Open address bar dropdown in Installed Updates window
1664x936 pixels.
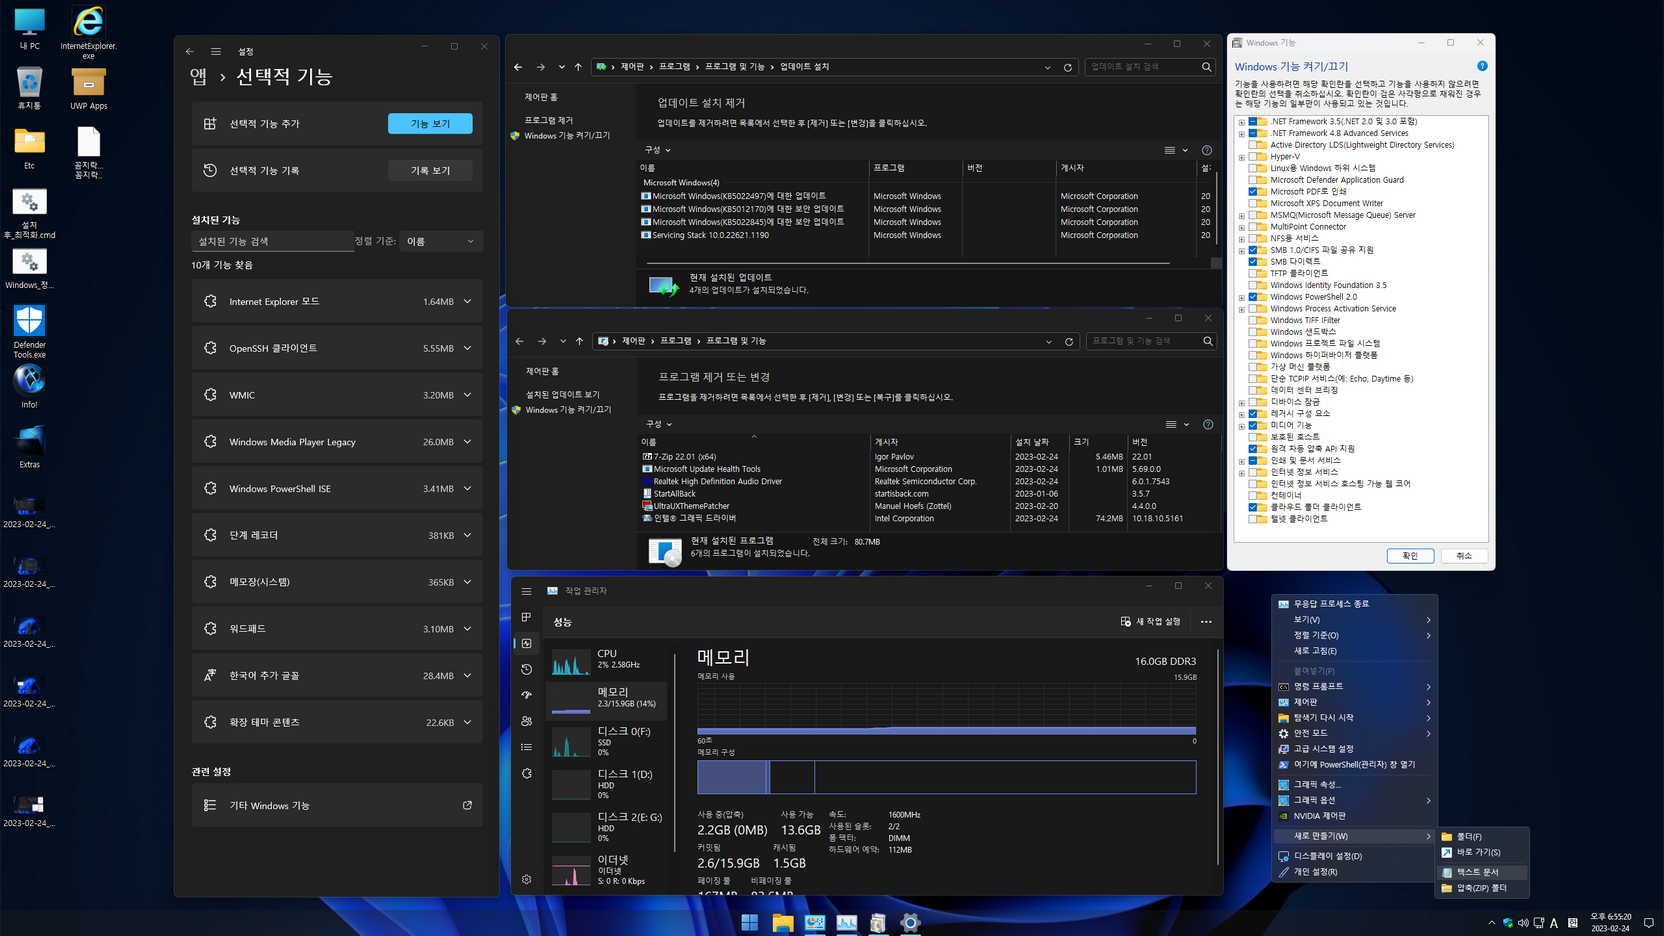(1047, 67)
